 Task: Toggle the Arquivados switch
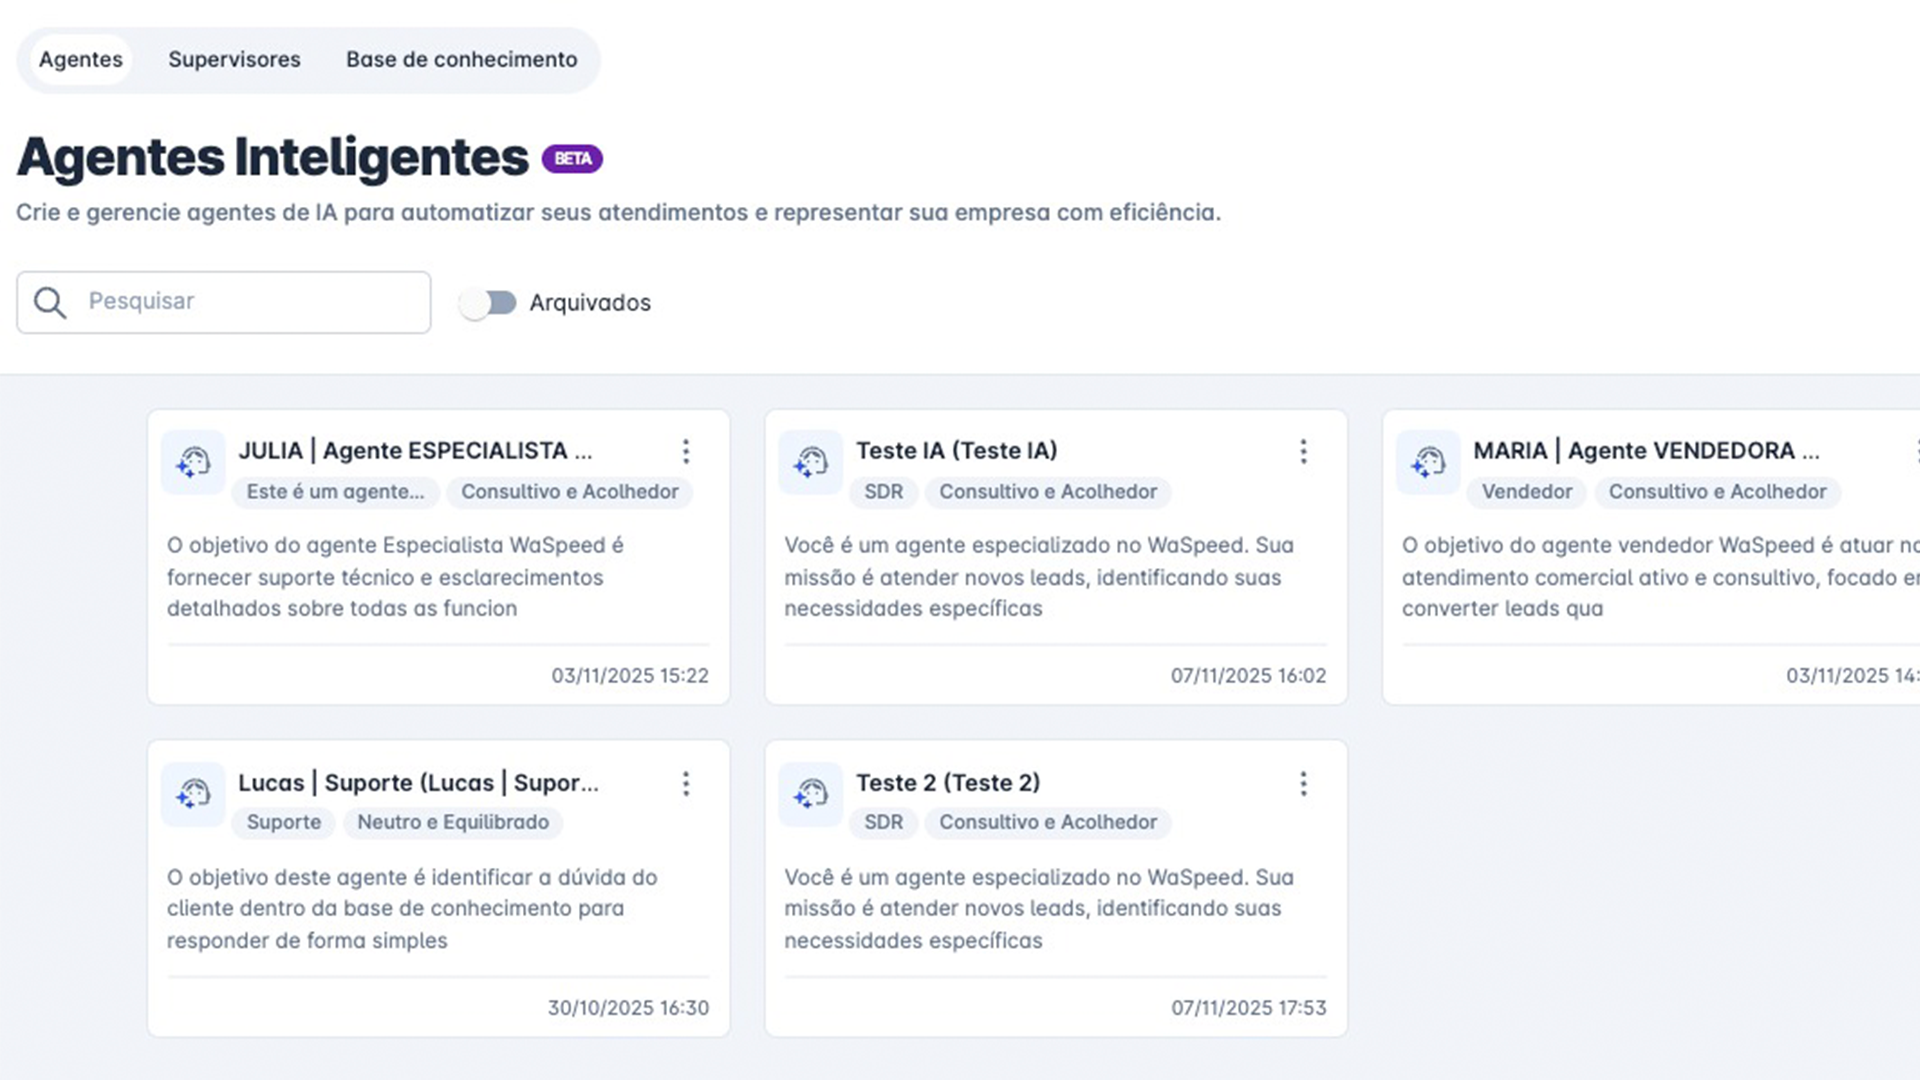488,303
